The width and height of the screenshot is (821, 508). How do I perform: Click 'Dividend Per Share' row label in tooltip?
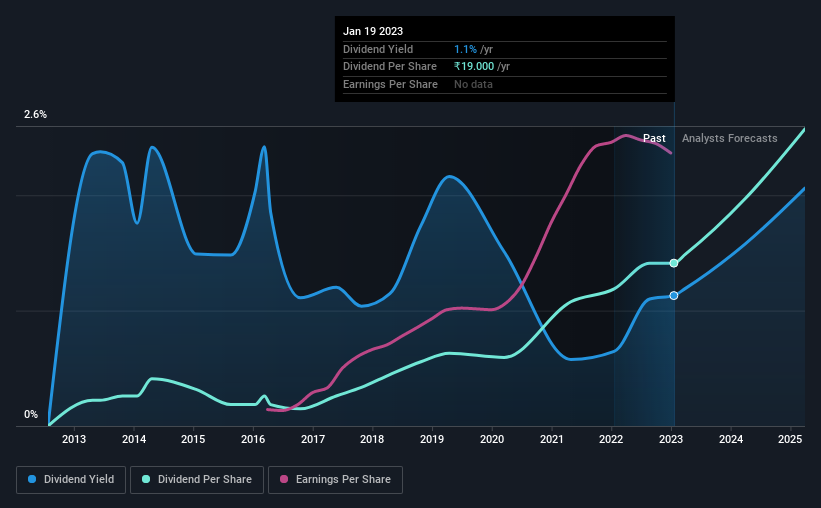[390, 67]
